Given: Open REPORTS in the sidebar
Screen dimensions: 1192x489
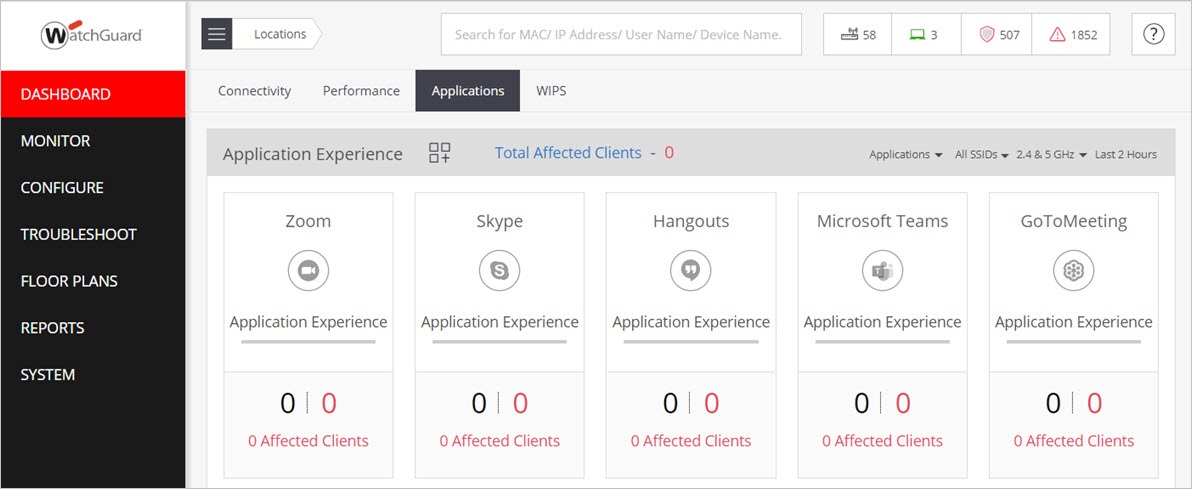Looking at the screenshot, I should coord(93,328).
